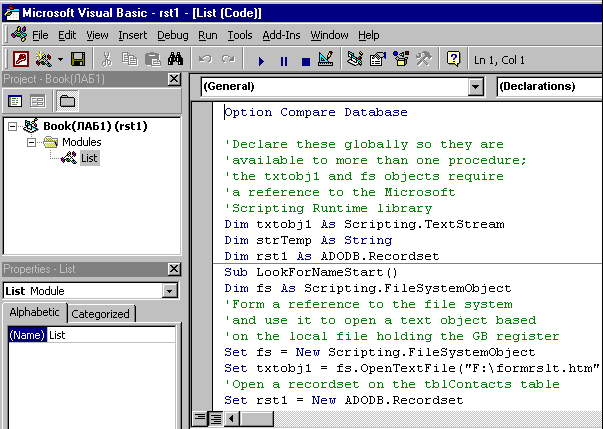The width and height of the screenshot is (603, 429).
Task: Click the Save floppy disk icon
Action: (78, 60)
